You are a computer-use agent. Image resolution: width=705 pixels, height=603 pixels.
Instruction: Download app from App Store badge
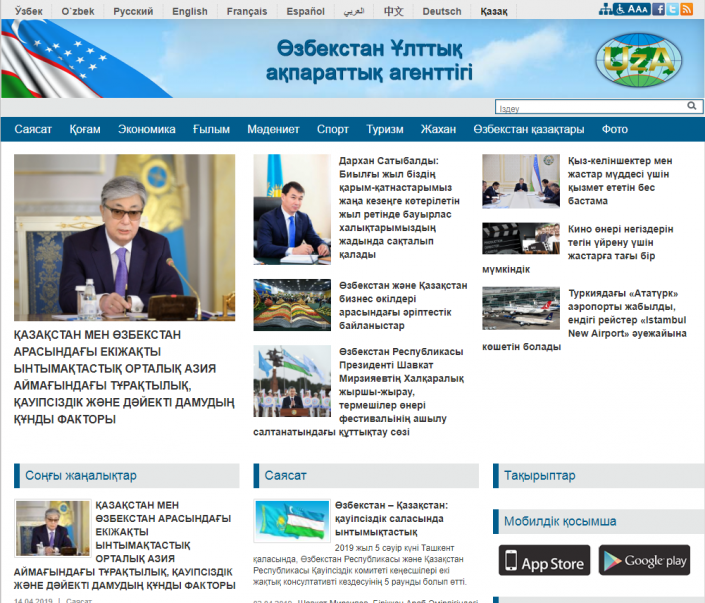click(544, 560)
